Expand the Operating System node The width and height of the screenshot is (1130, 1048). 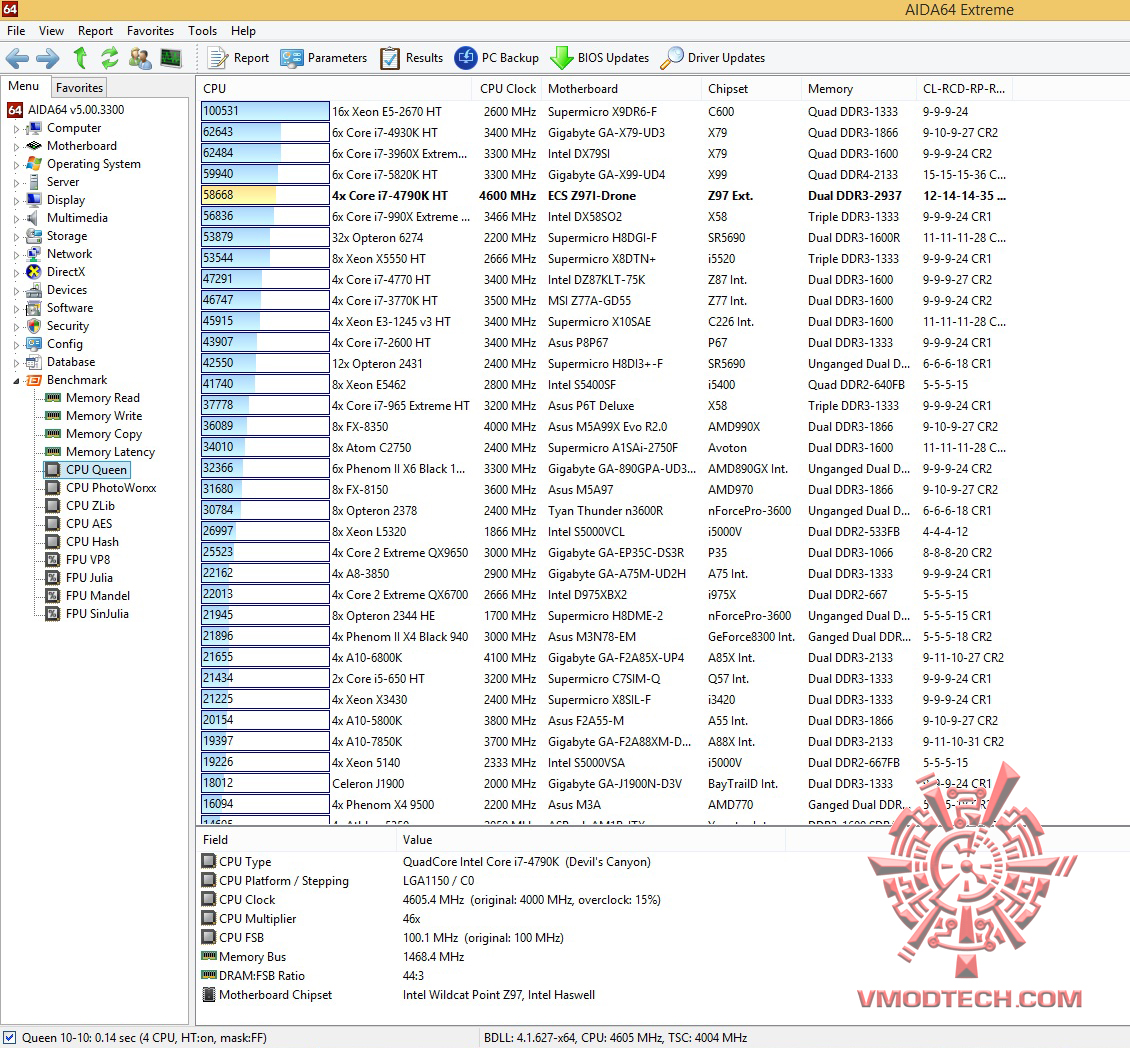[x=17, y=164]
